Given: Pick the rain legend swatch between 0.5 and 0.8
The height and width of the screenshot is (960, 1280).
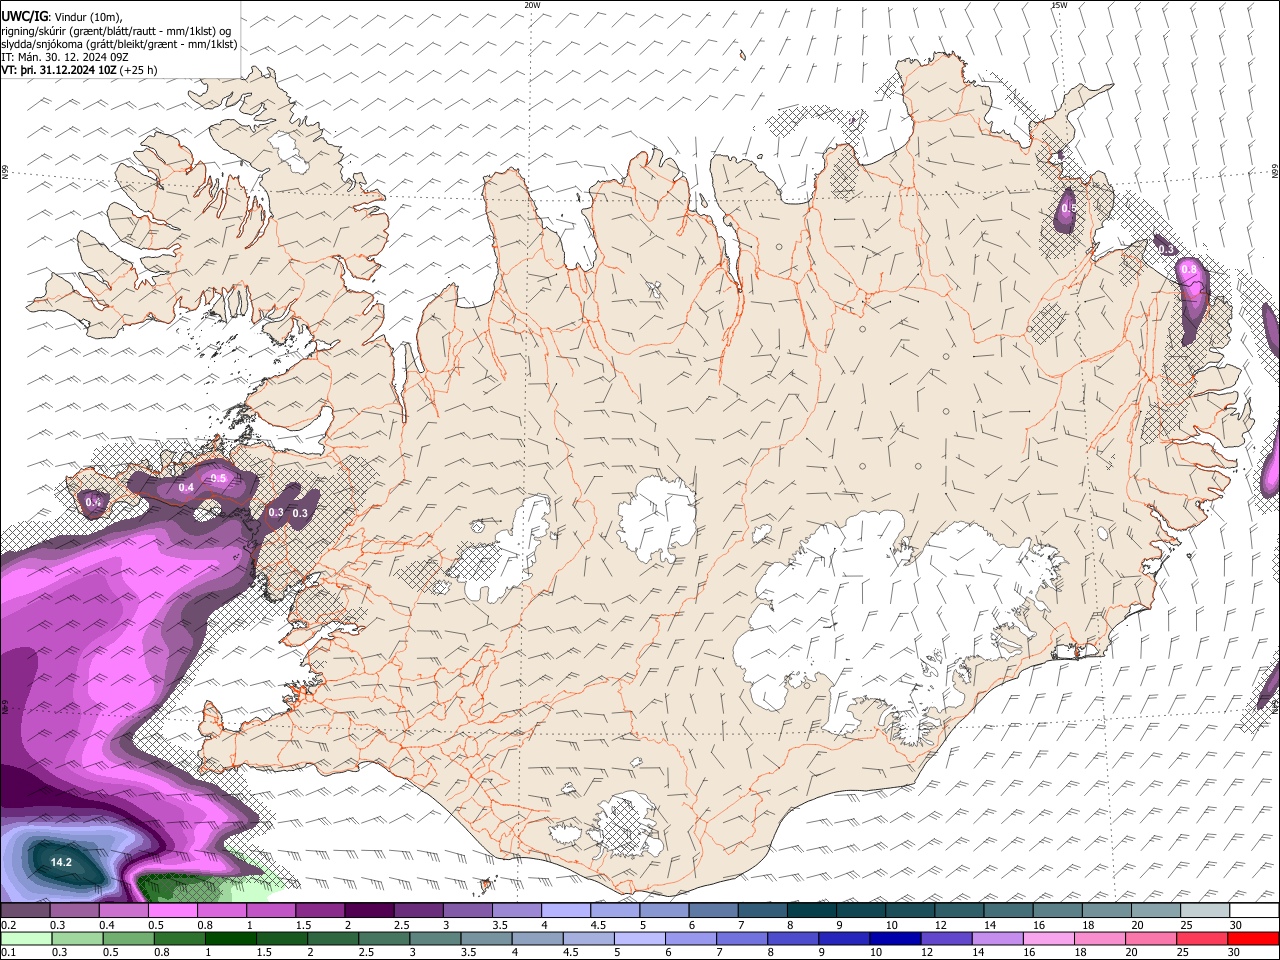Looking at the screenshot, I should (x=128, y=938).
